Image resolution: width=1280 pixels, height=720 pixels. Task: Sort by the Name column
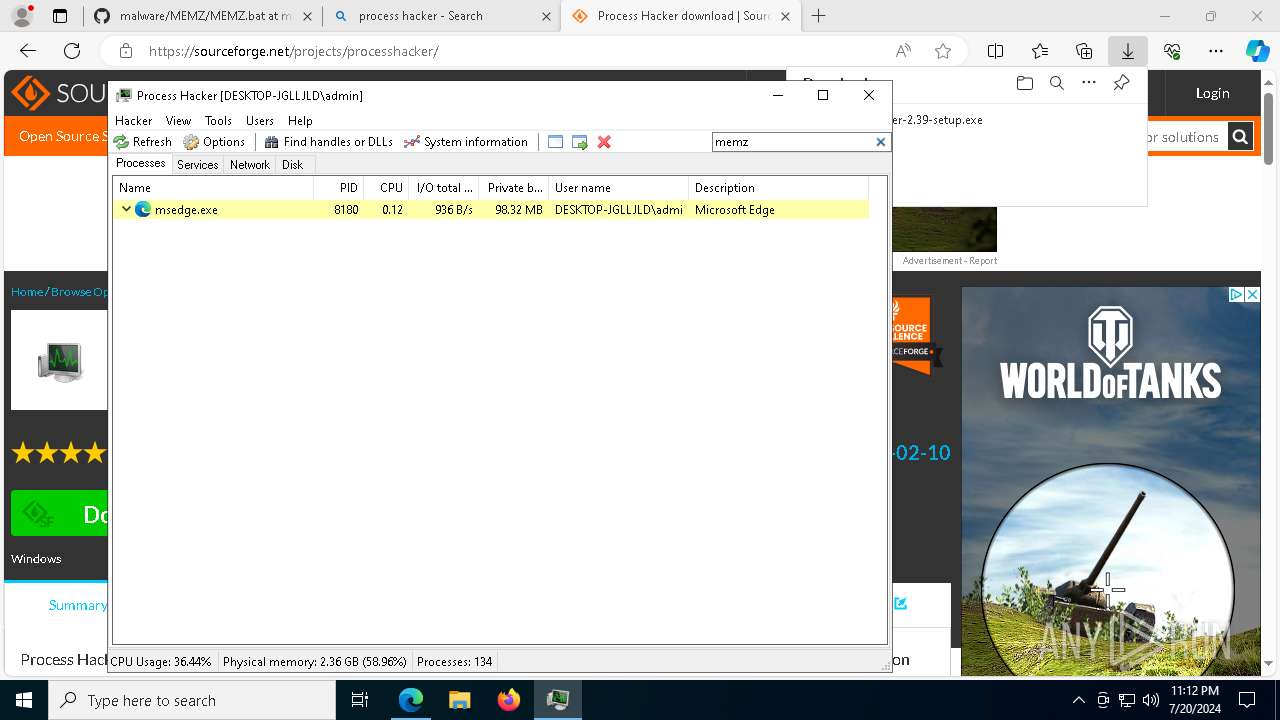pos(214,187)
